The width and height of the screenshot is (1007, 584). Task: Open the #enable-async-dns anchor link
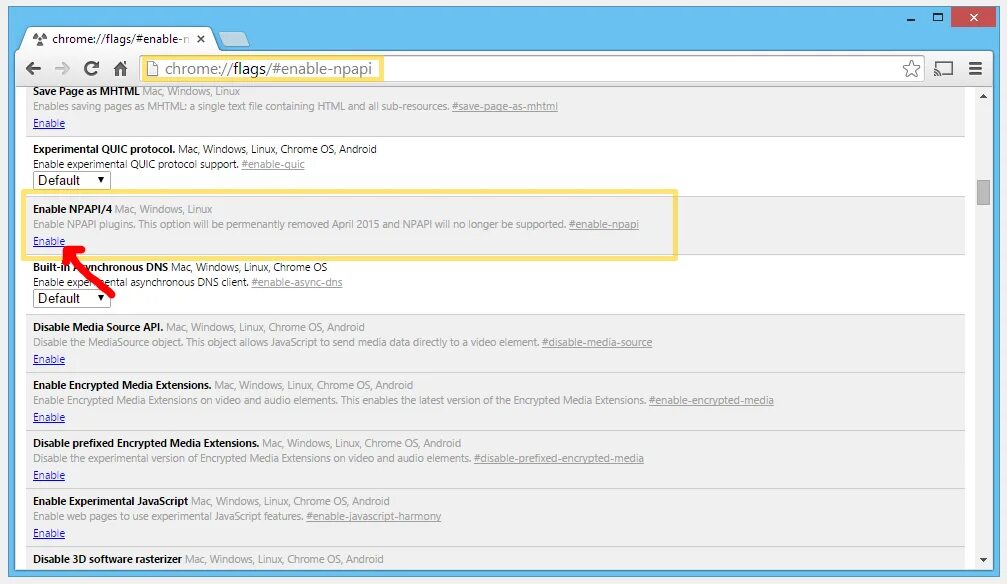tap(297, 283)
